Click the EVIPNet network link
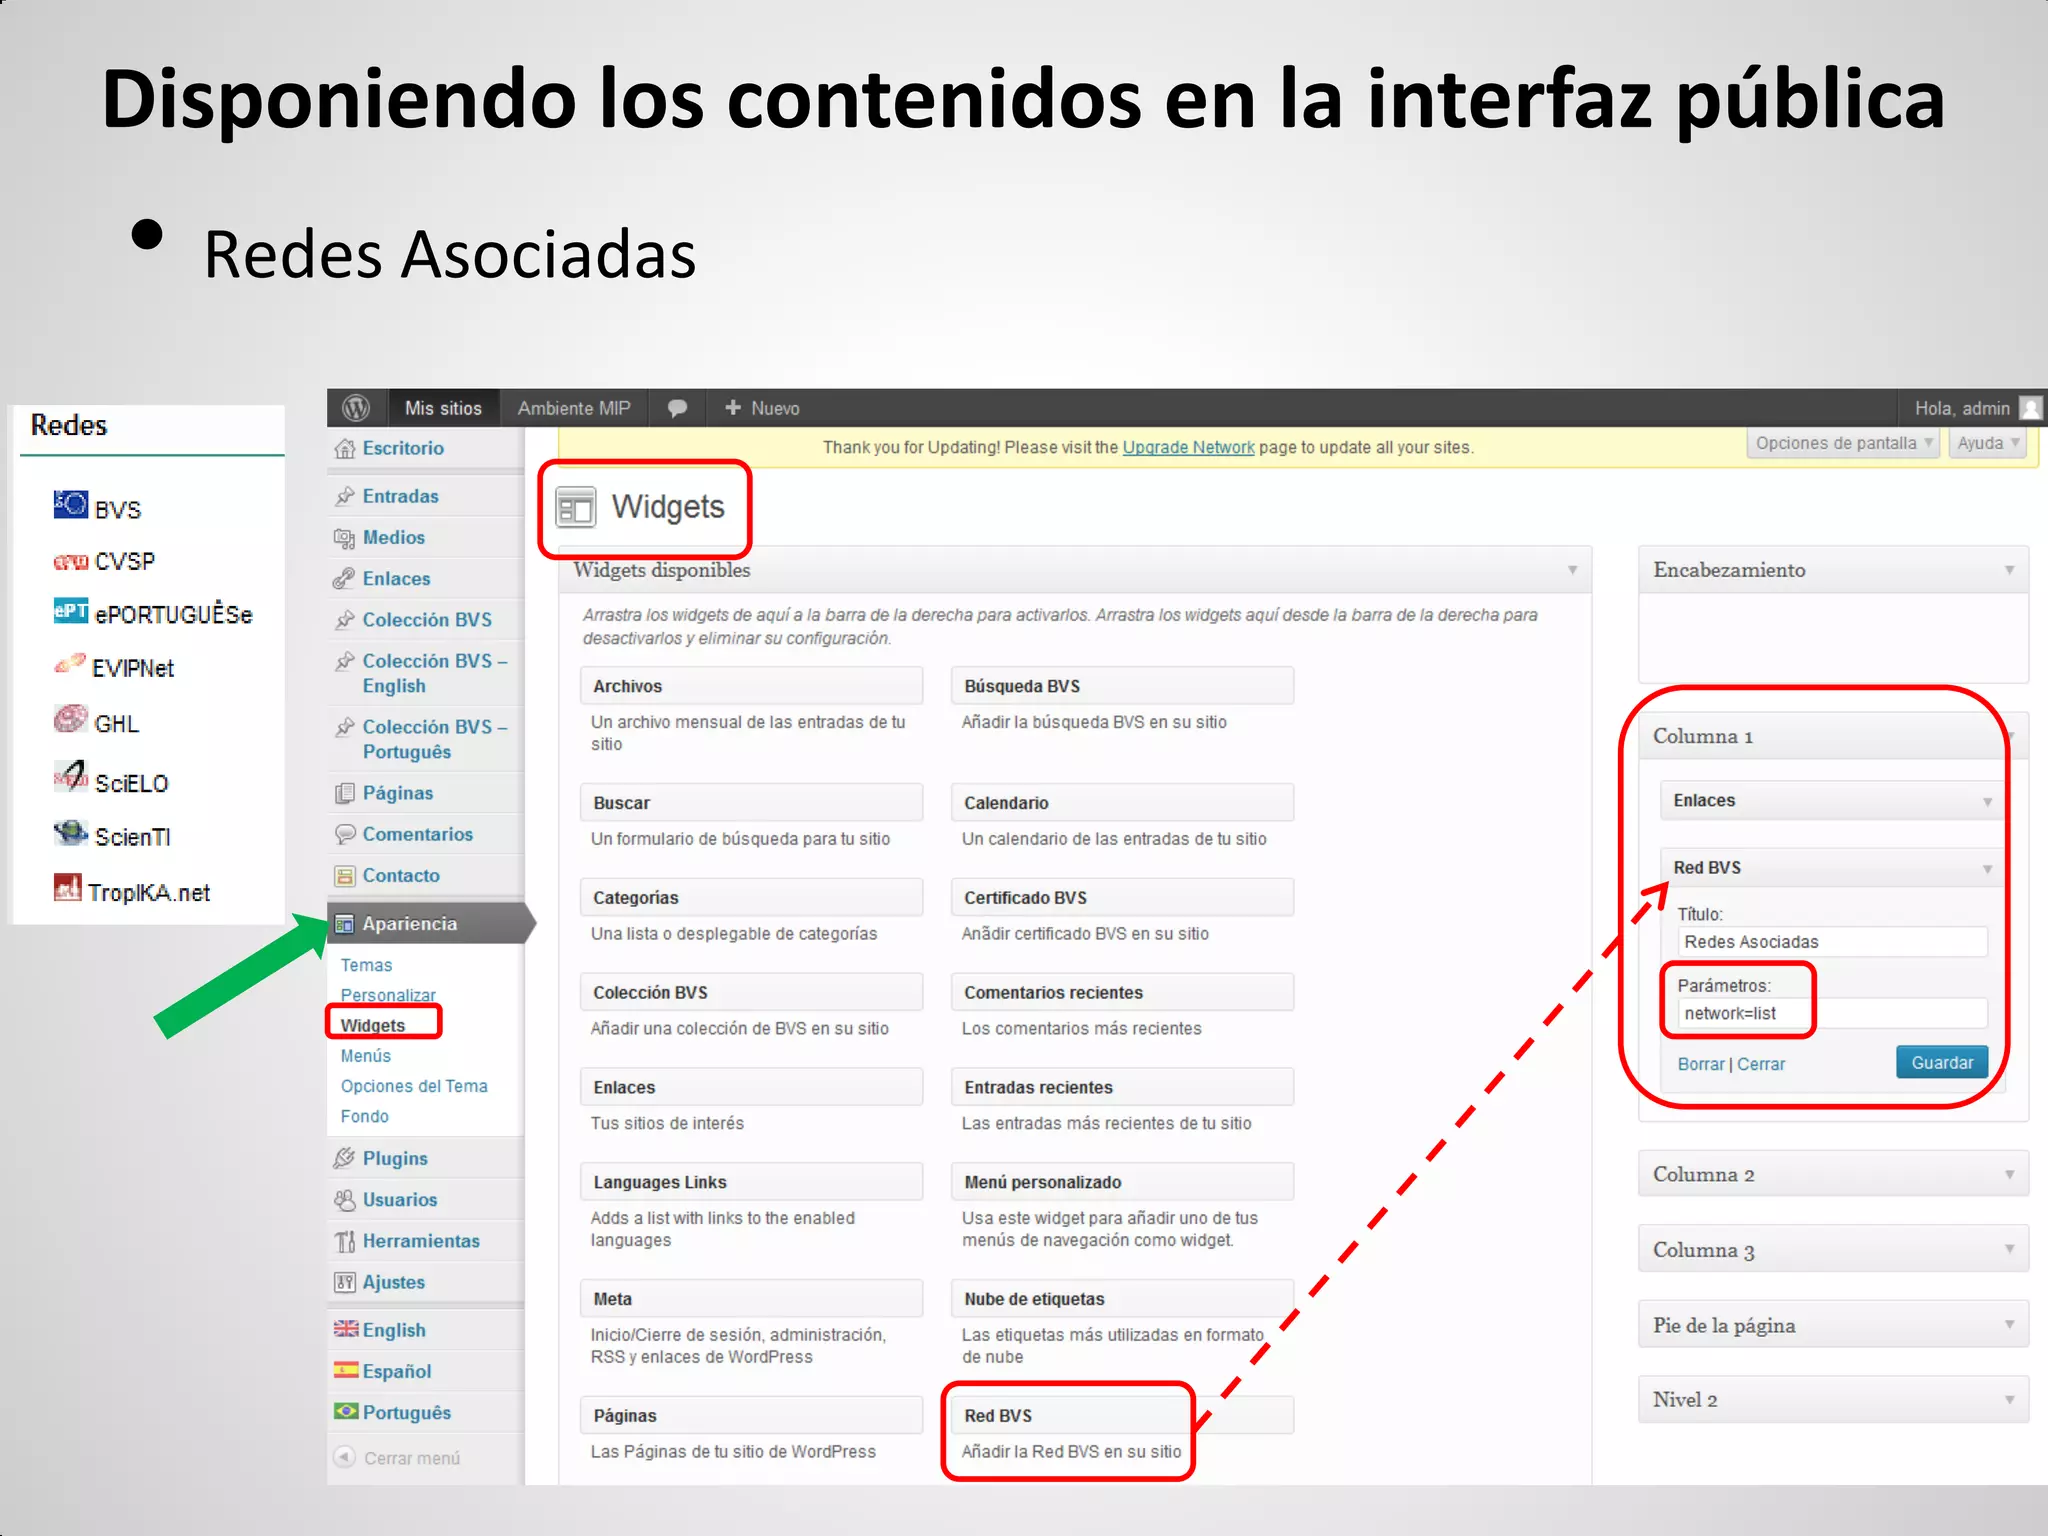 coord(132,668)
